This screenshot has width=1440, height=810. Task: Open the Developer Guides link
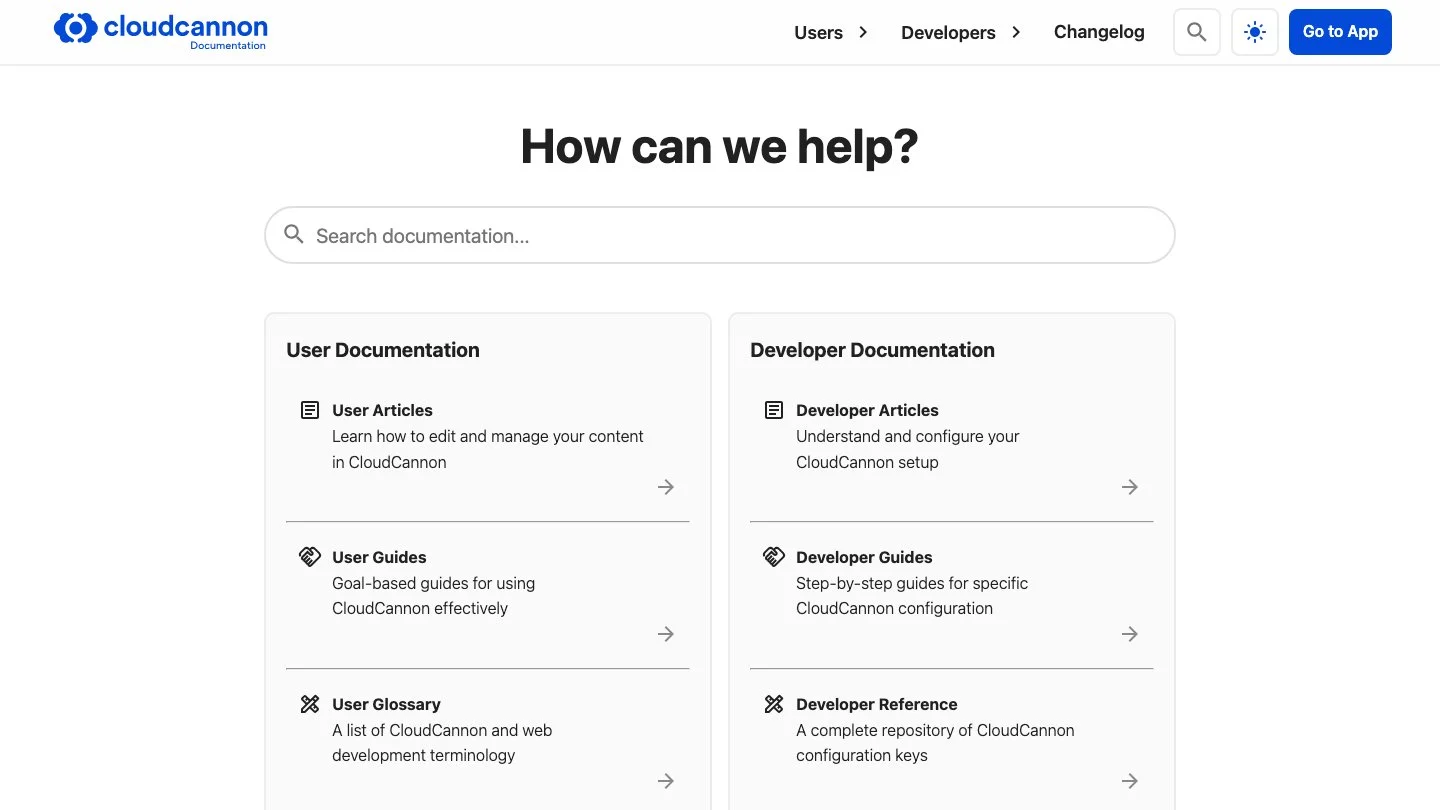[864, 557]
